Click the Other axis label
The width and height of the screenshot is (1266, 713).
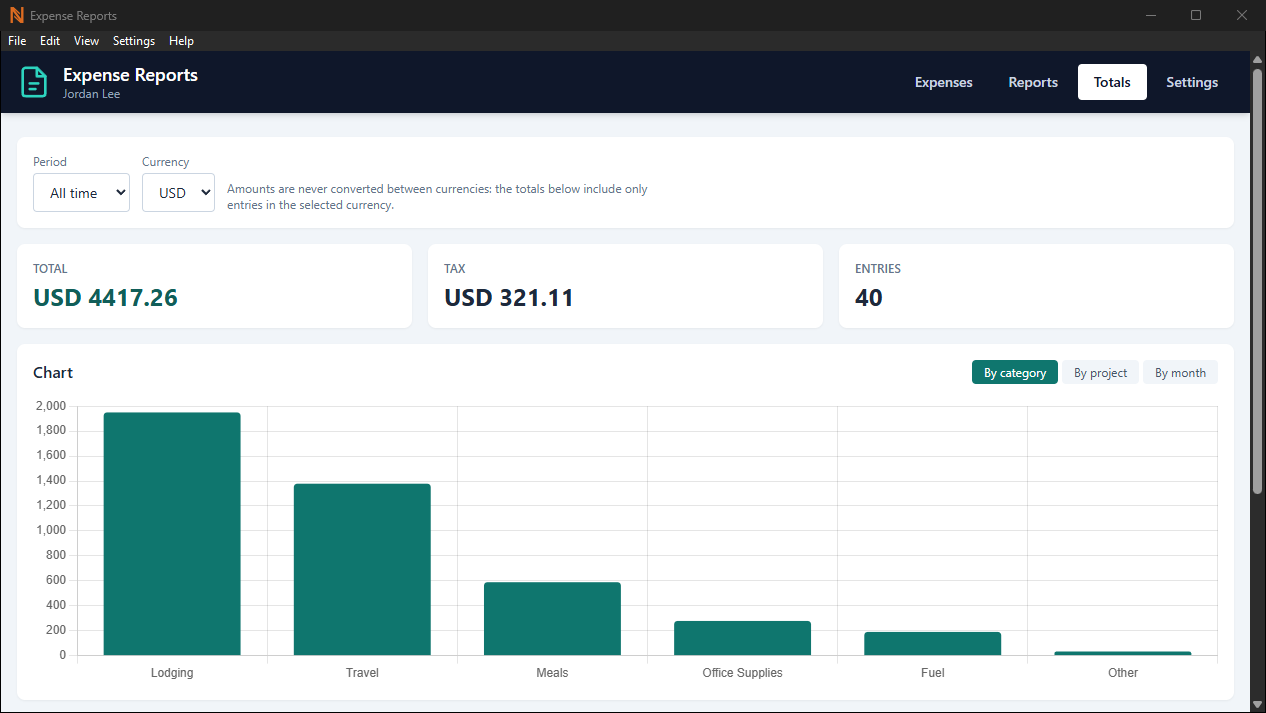(x=1123, y=673)
